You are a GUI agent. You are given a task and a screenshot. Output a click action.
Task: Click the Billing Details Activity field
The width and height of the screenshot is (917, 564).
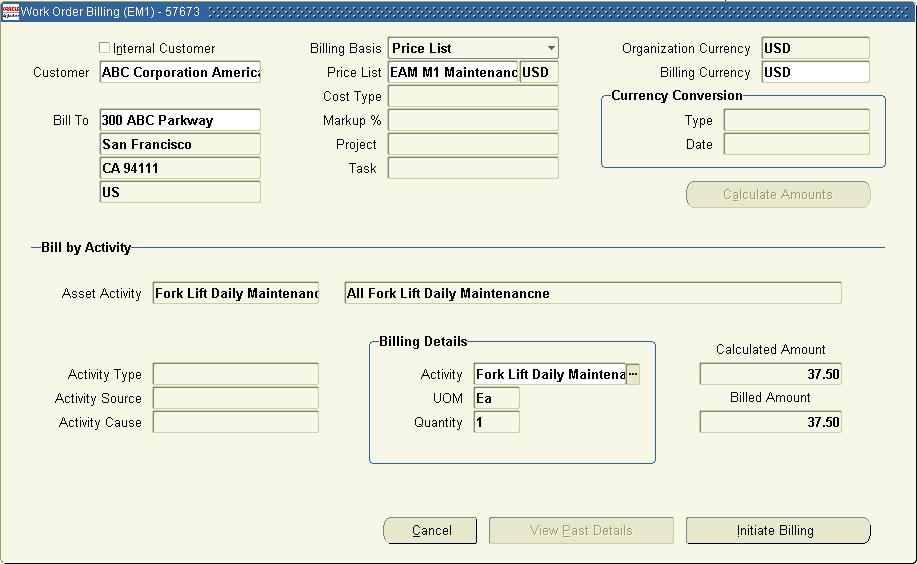click(x=550, y=374)
